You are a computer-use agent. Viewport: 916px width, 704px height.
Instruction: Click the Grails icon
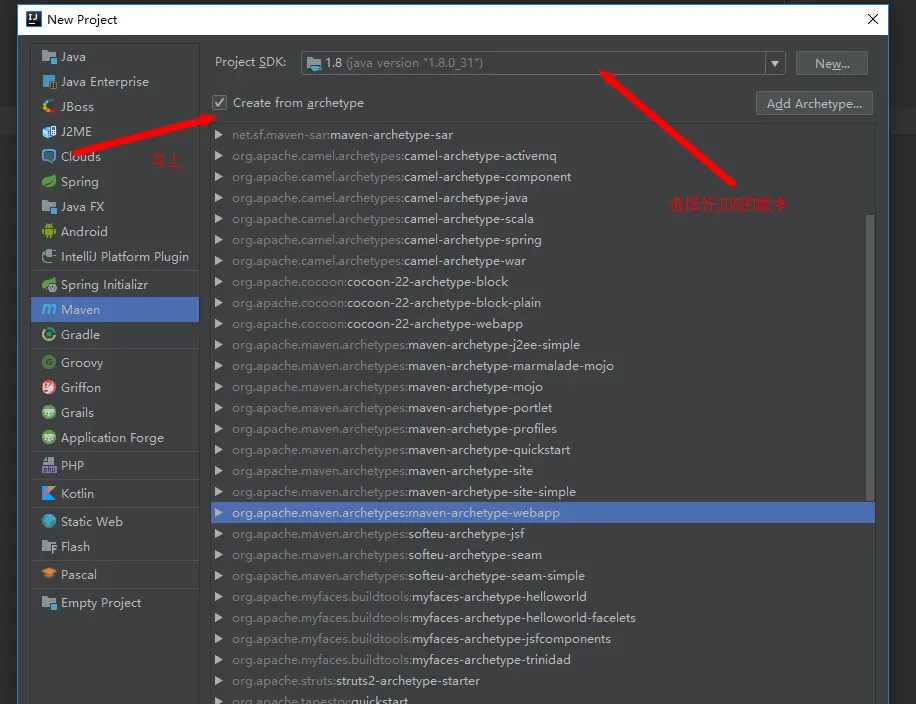[49, 412]
